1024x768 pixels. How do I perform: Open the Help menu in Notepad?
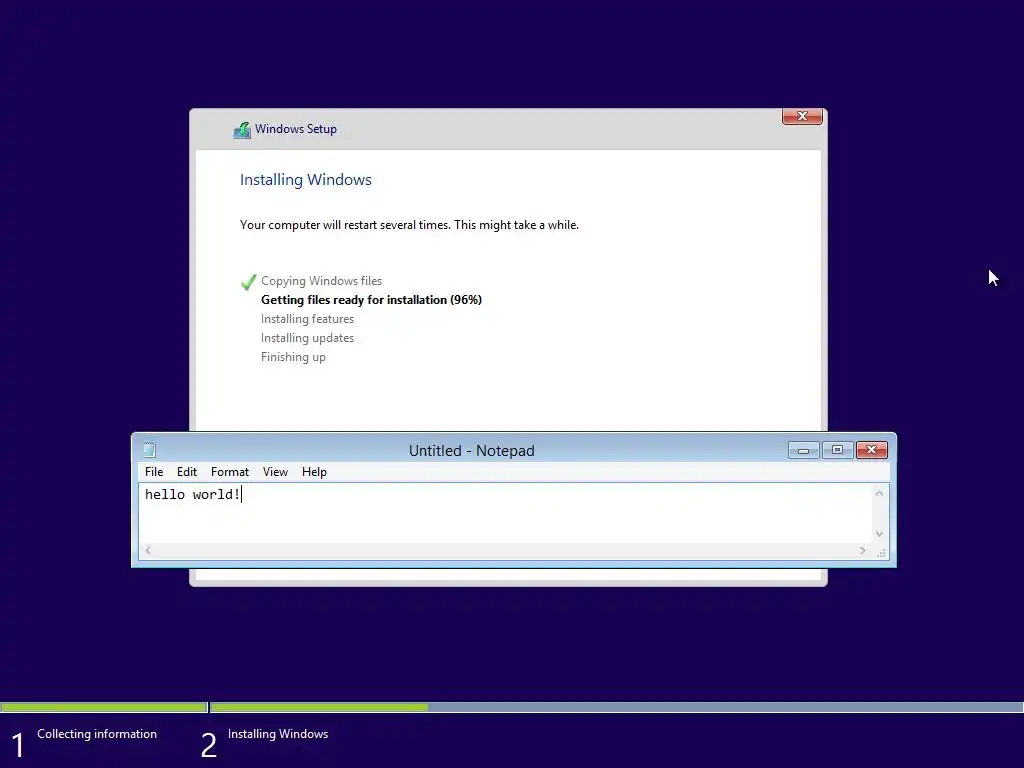pos(314,472)
